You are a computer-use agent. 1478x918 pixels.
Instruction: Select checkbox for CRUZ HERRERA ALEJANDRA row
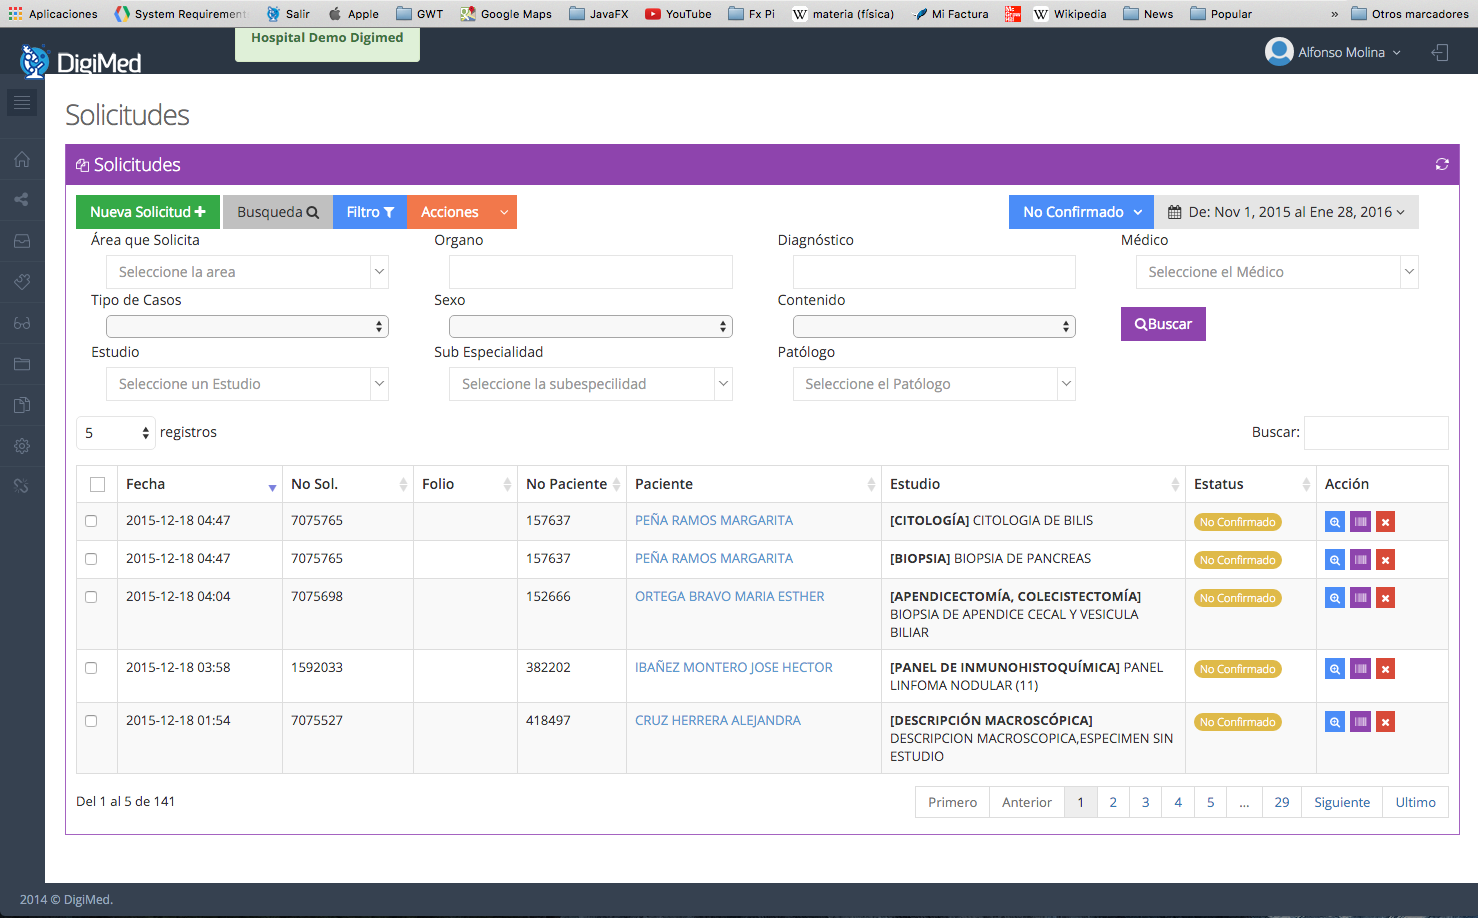pyautogui.click(x=91, y=721)
